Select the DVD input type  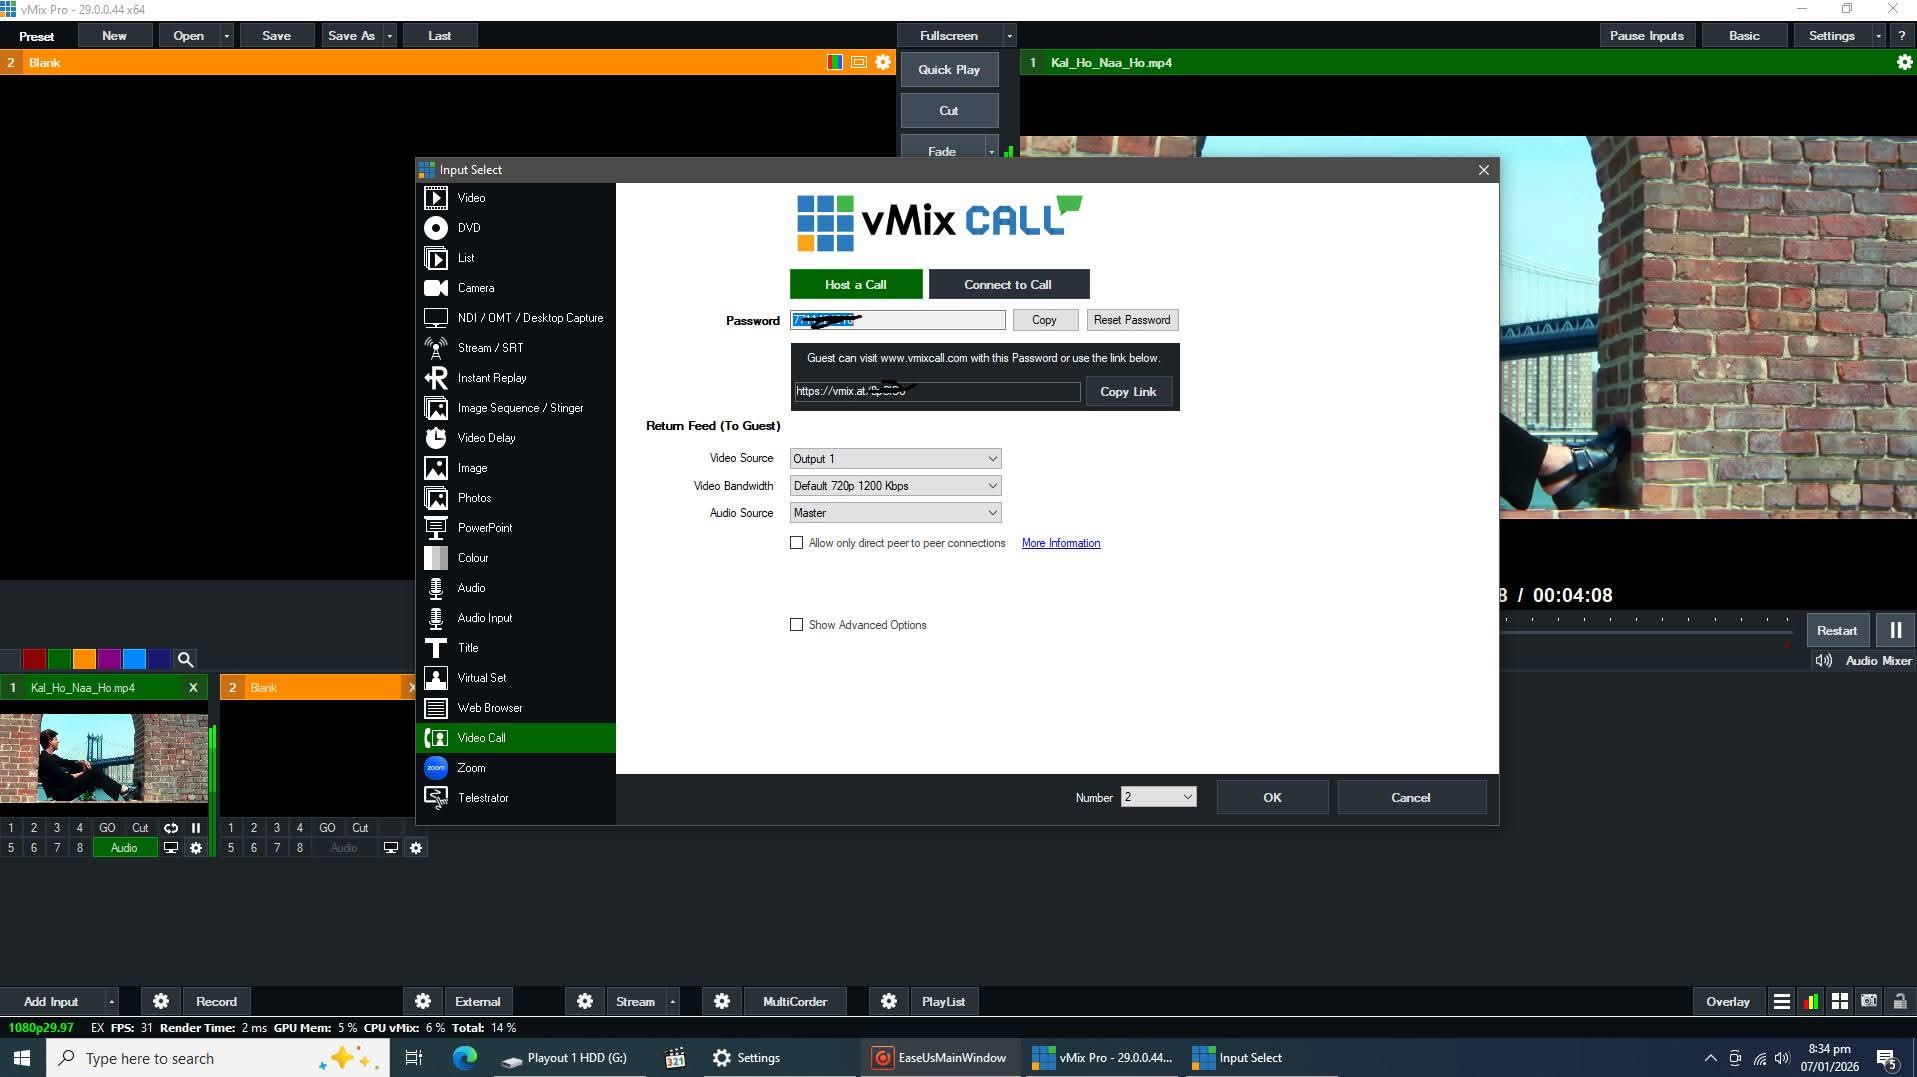(x=515, y=228)
